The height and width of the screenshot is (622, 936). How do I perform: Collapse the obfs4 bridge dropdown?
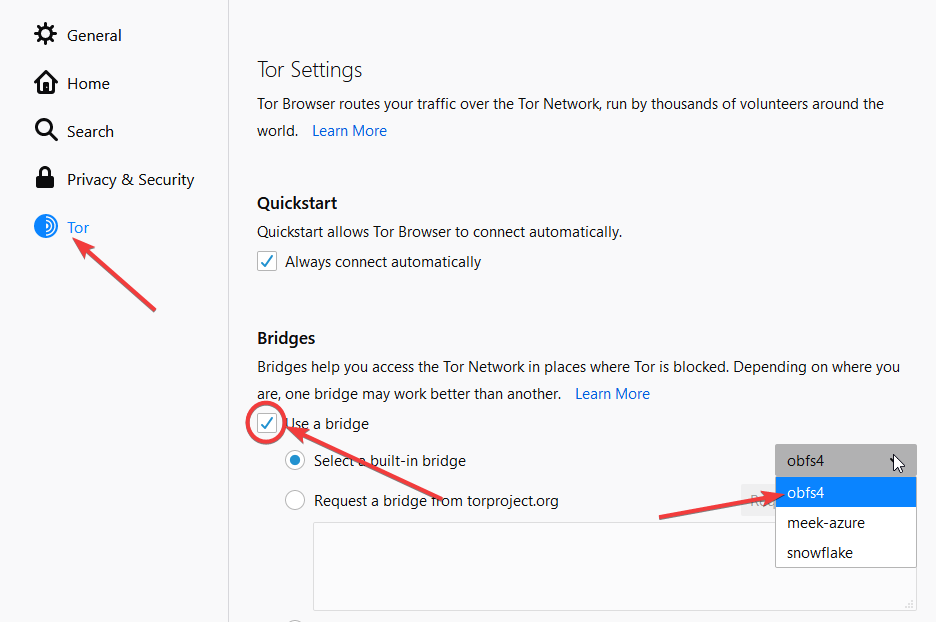pyautogui.click(x=845, y=461)
